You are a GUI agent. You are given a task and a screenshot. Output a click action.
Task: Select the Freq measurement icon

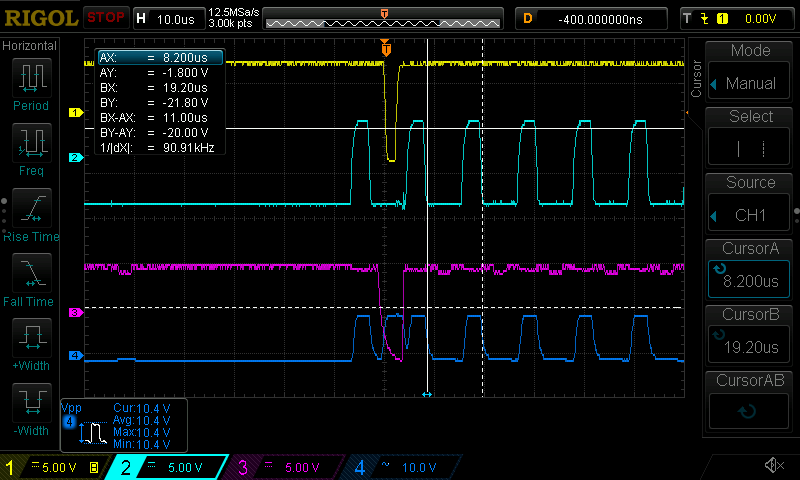tap(32, 142)
